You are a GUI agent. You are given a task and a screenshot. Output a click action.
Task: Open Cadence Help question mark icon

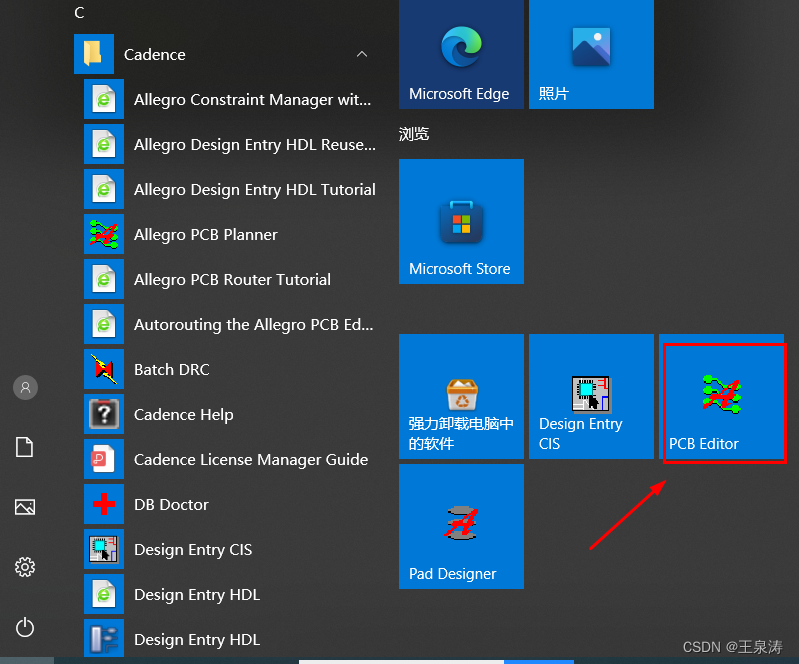(104, 414)
